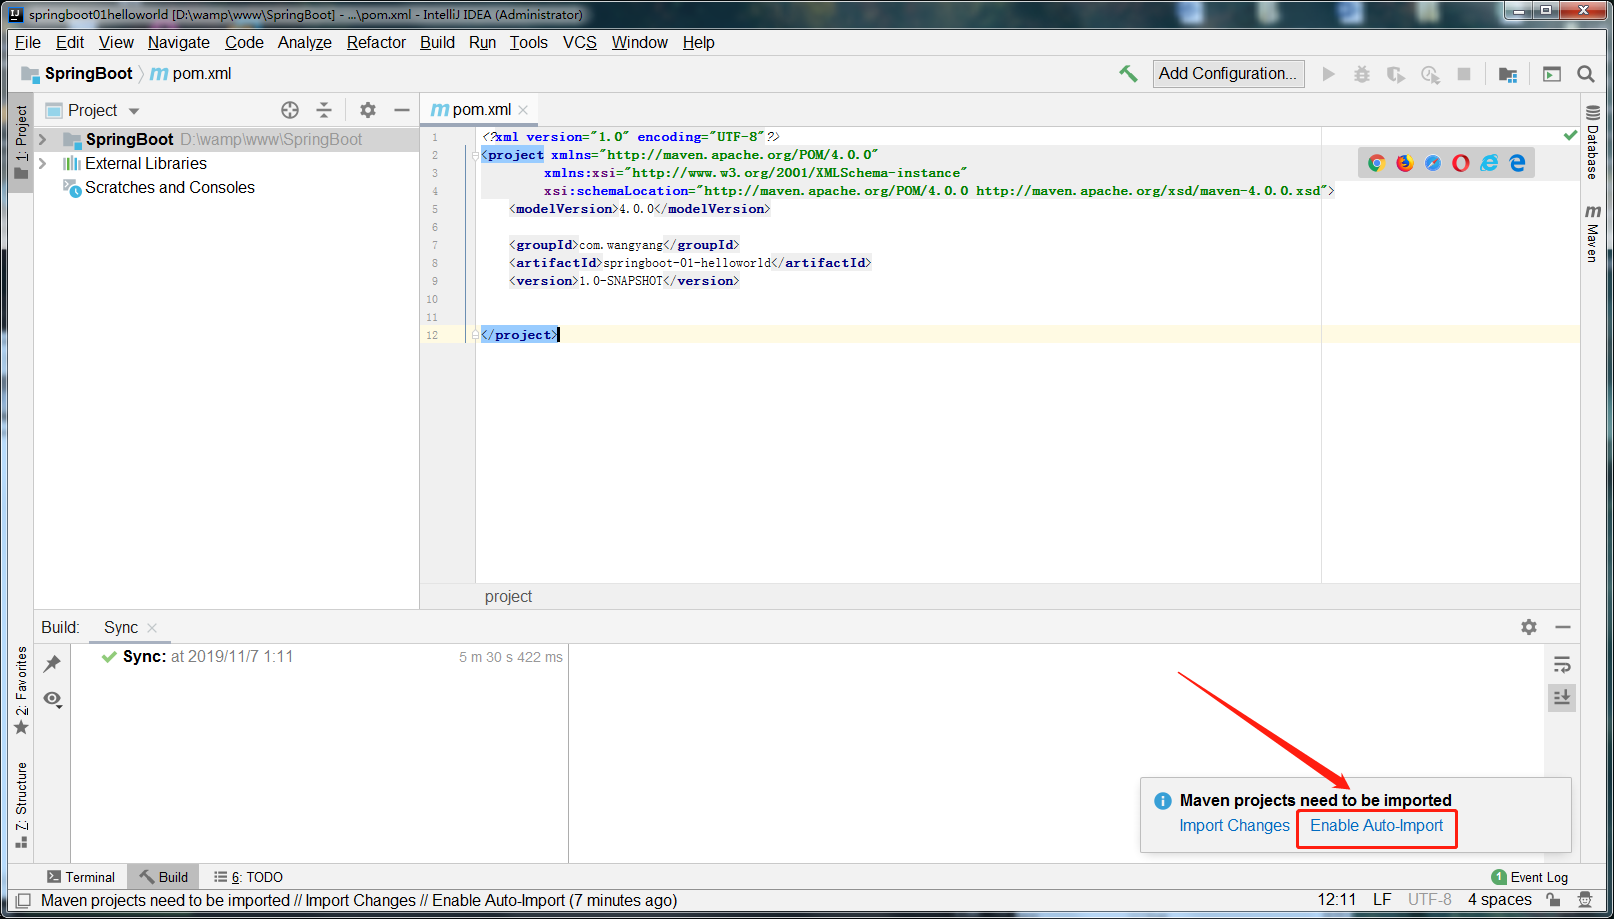This screenshot has width=1614, height=919.
Task: Click the Search Everywhere magnifier icon
Action: click(1585, 74)
